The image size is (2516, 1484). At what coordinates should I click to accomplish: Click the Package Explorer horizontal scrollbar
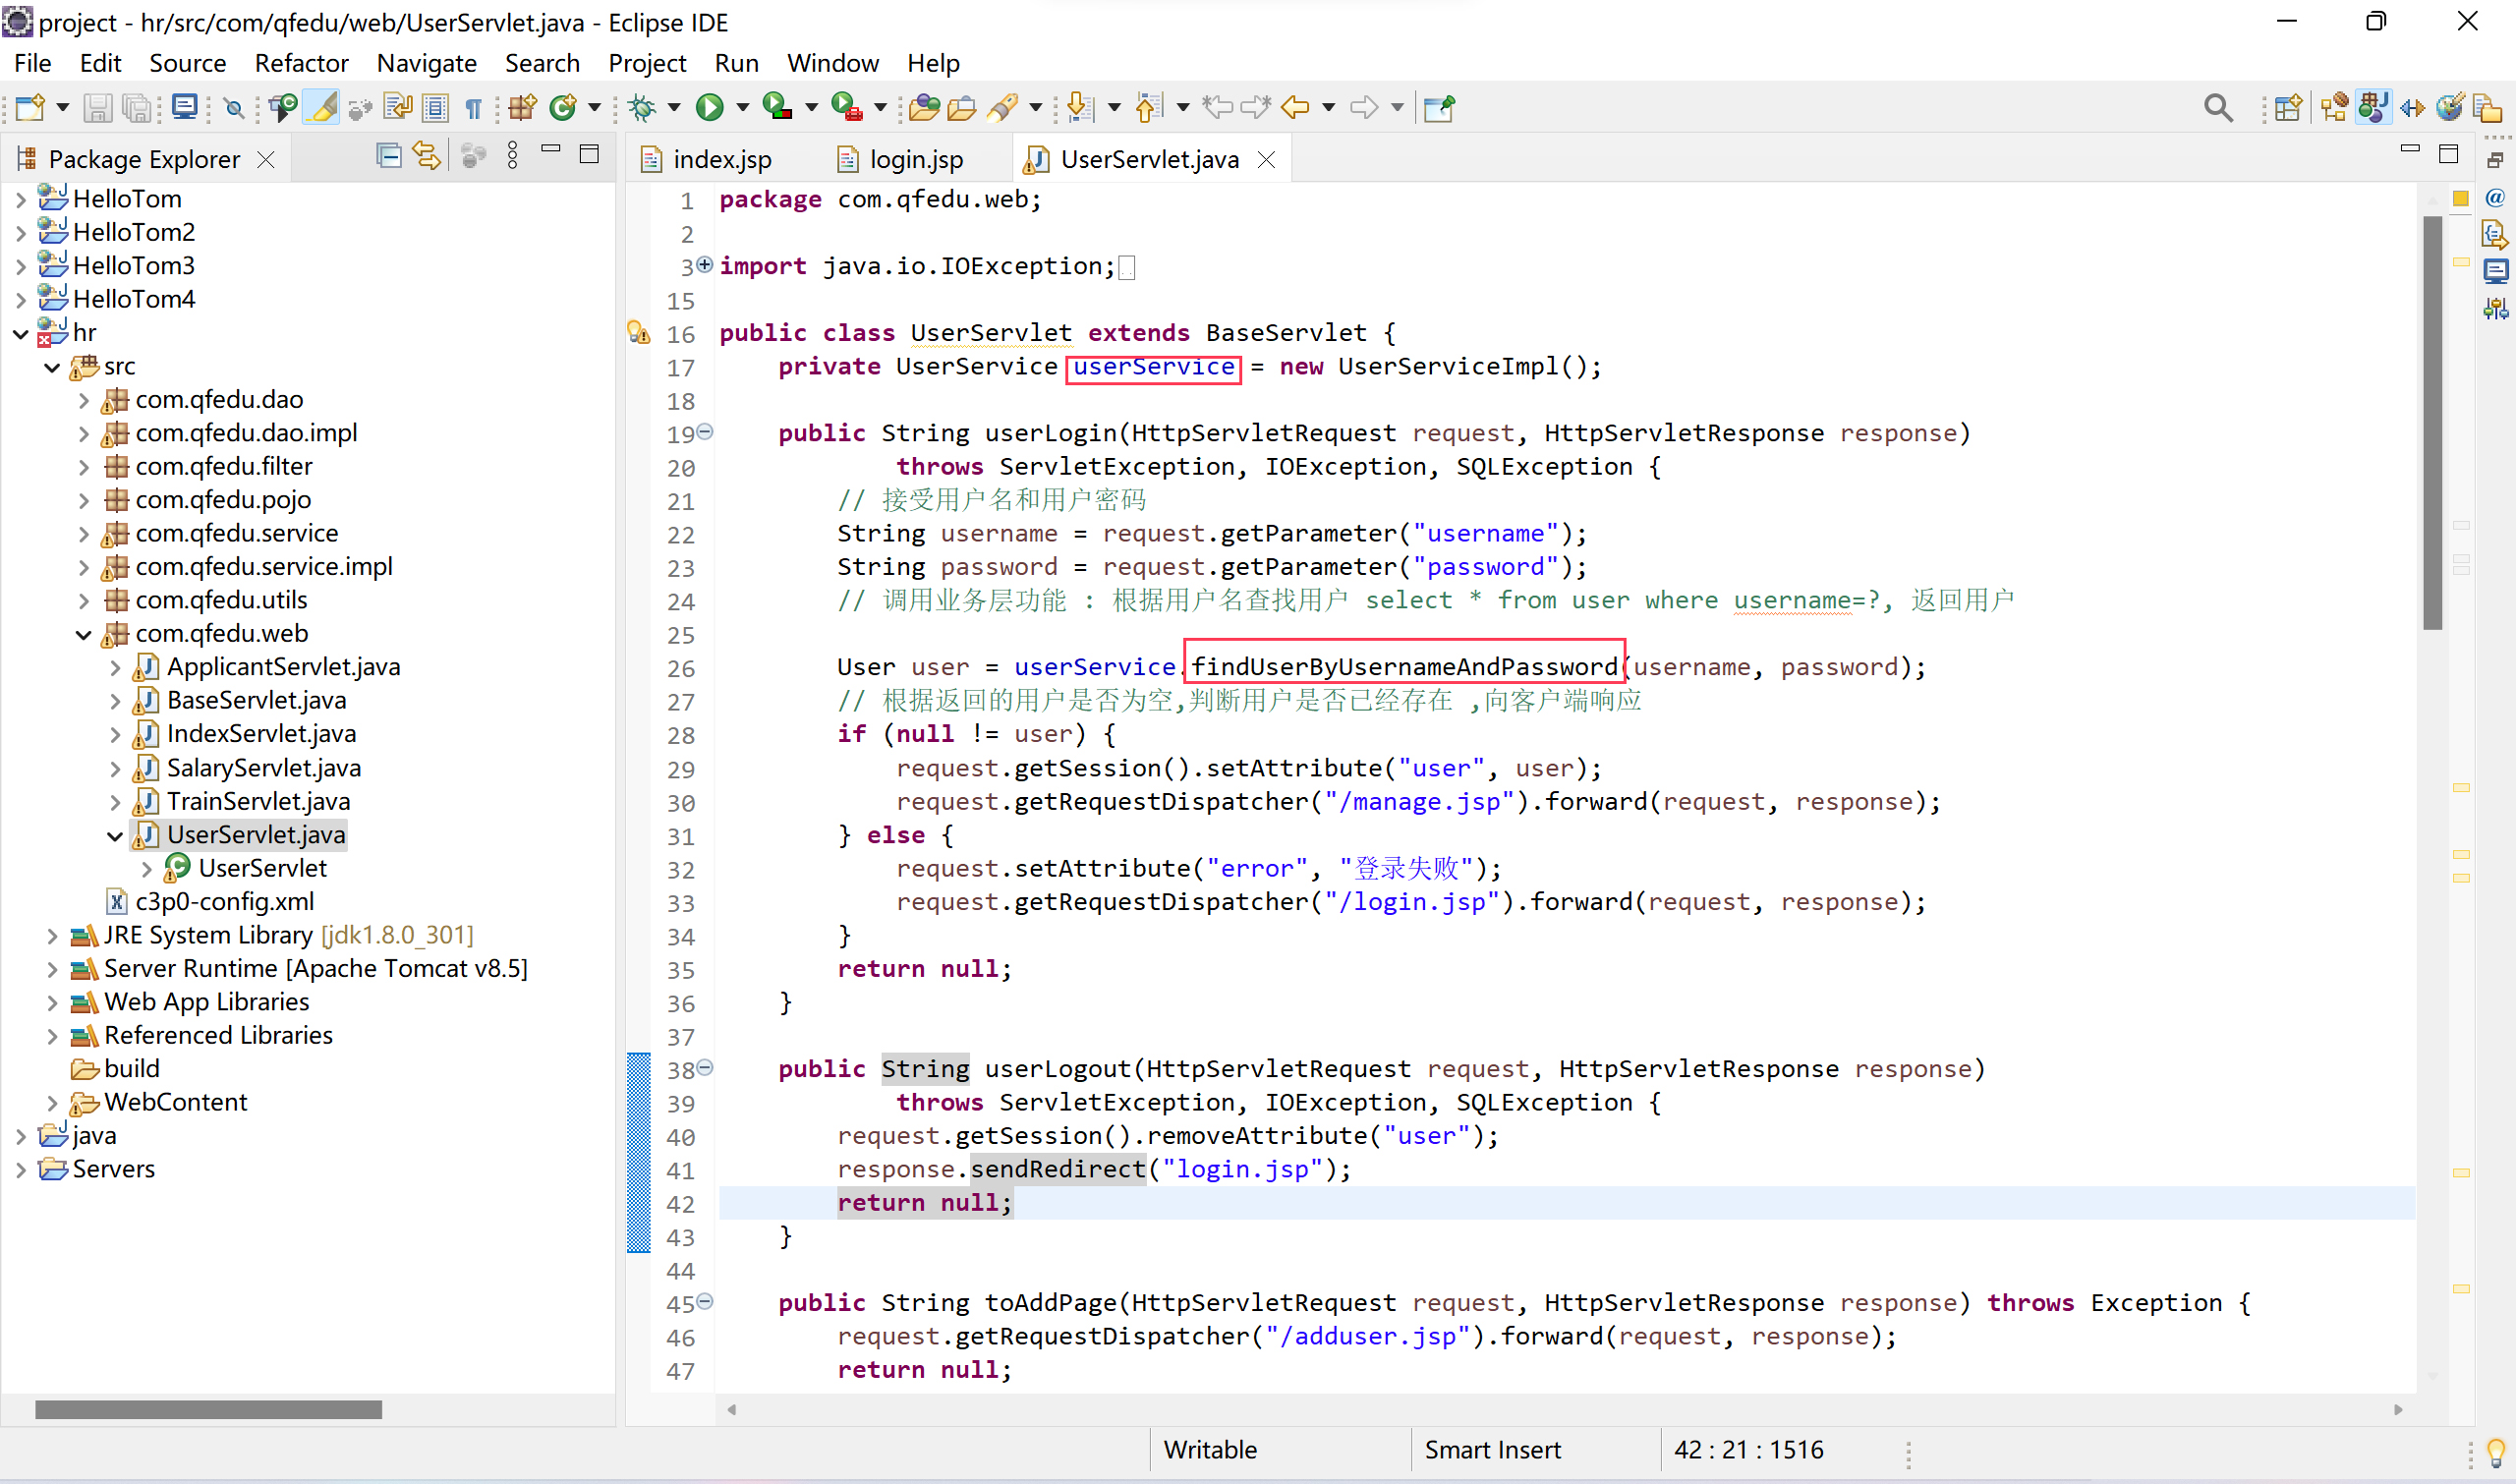tap(208, 1409)
